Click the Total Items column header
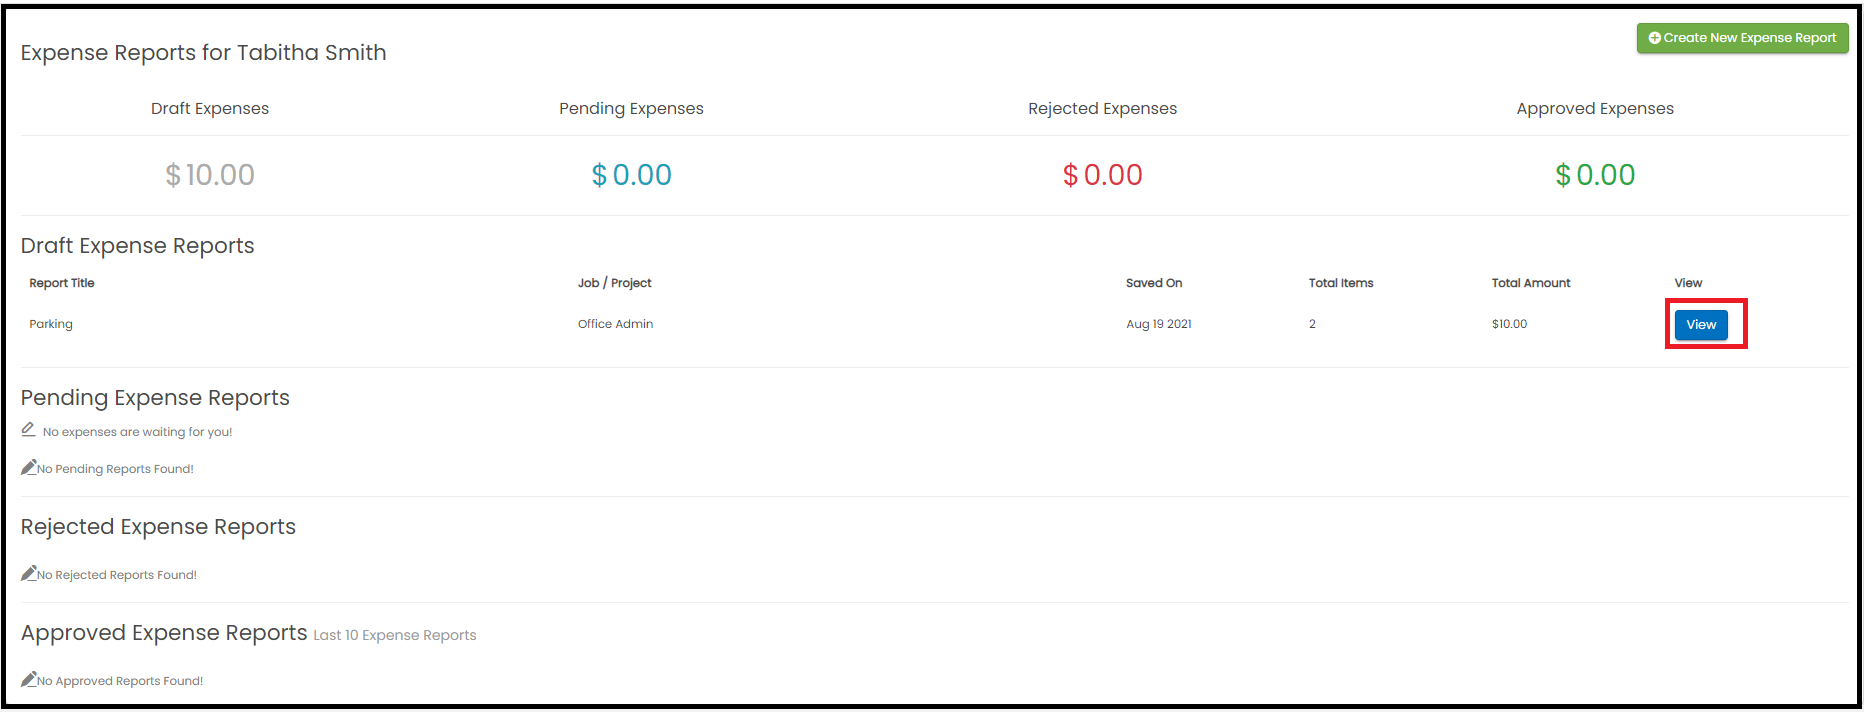Image resolution: width=1864 pixels, height=712 pixels. [x=1341, y=283]
